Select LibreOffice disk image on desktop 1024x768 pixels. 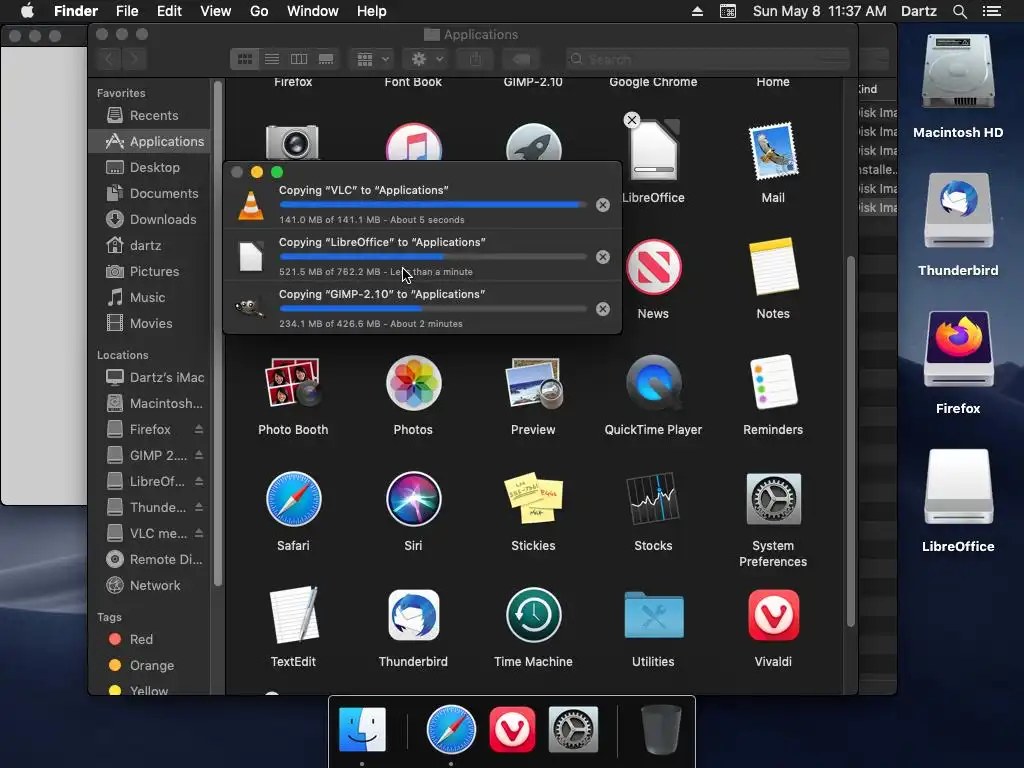pos(958,487)
